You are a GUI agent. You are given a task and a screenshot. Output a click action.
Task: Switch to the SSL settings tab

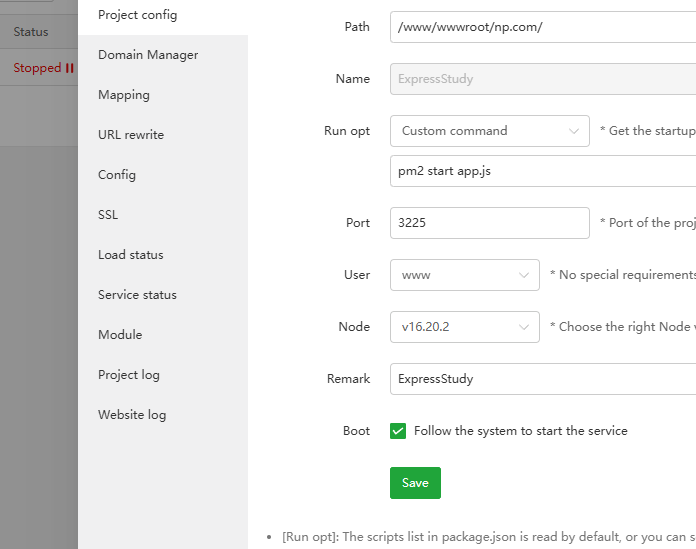point(108,215)
